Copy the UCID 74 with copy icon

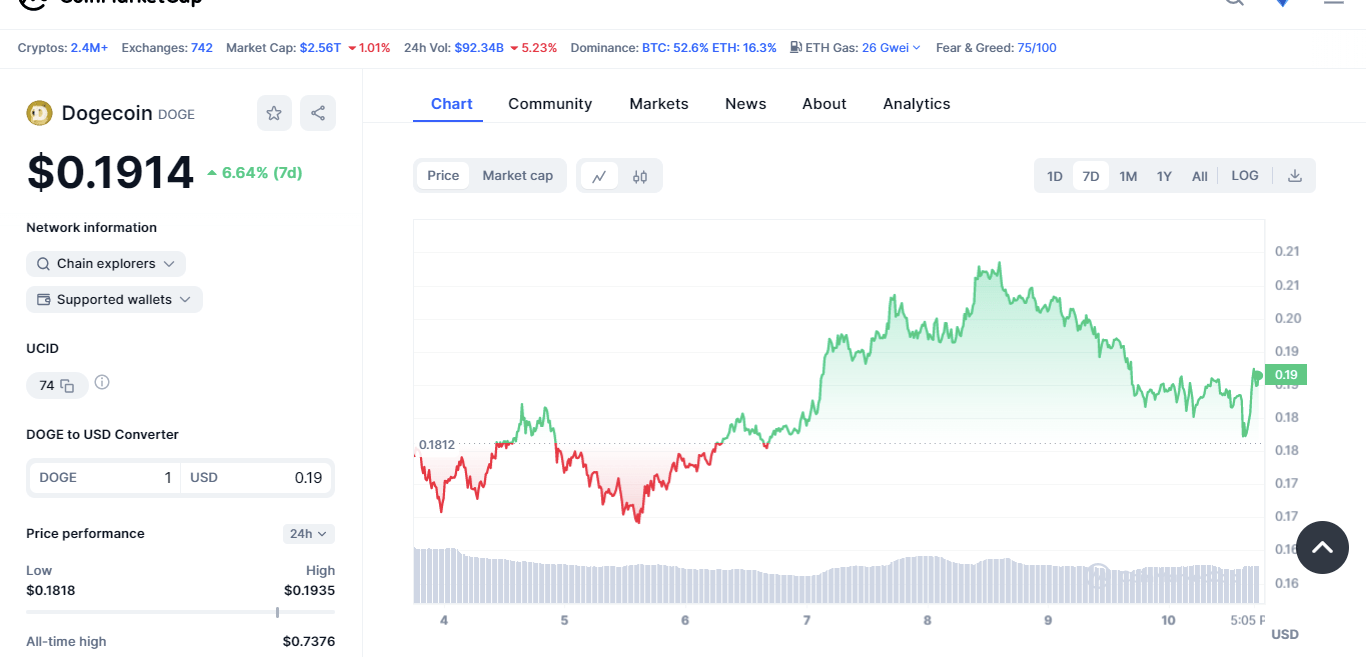click(67, 385)
